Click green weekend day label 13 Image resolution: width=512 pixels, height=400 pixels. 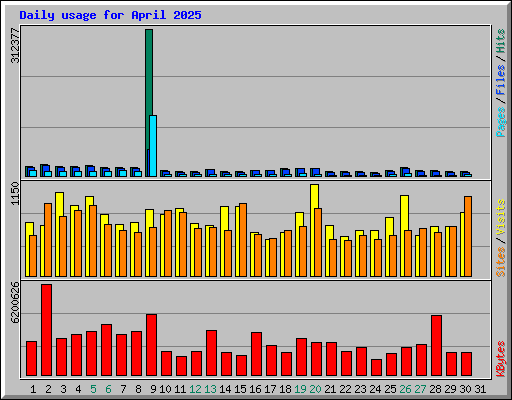click(x=210, y=389)
